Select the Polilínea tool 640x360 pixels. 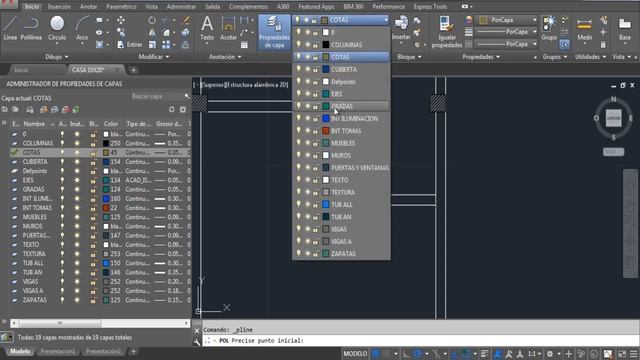(x=31, y=28)
